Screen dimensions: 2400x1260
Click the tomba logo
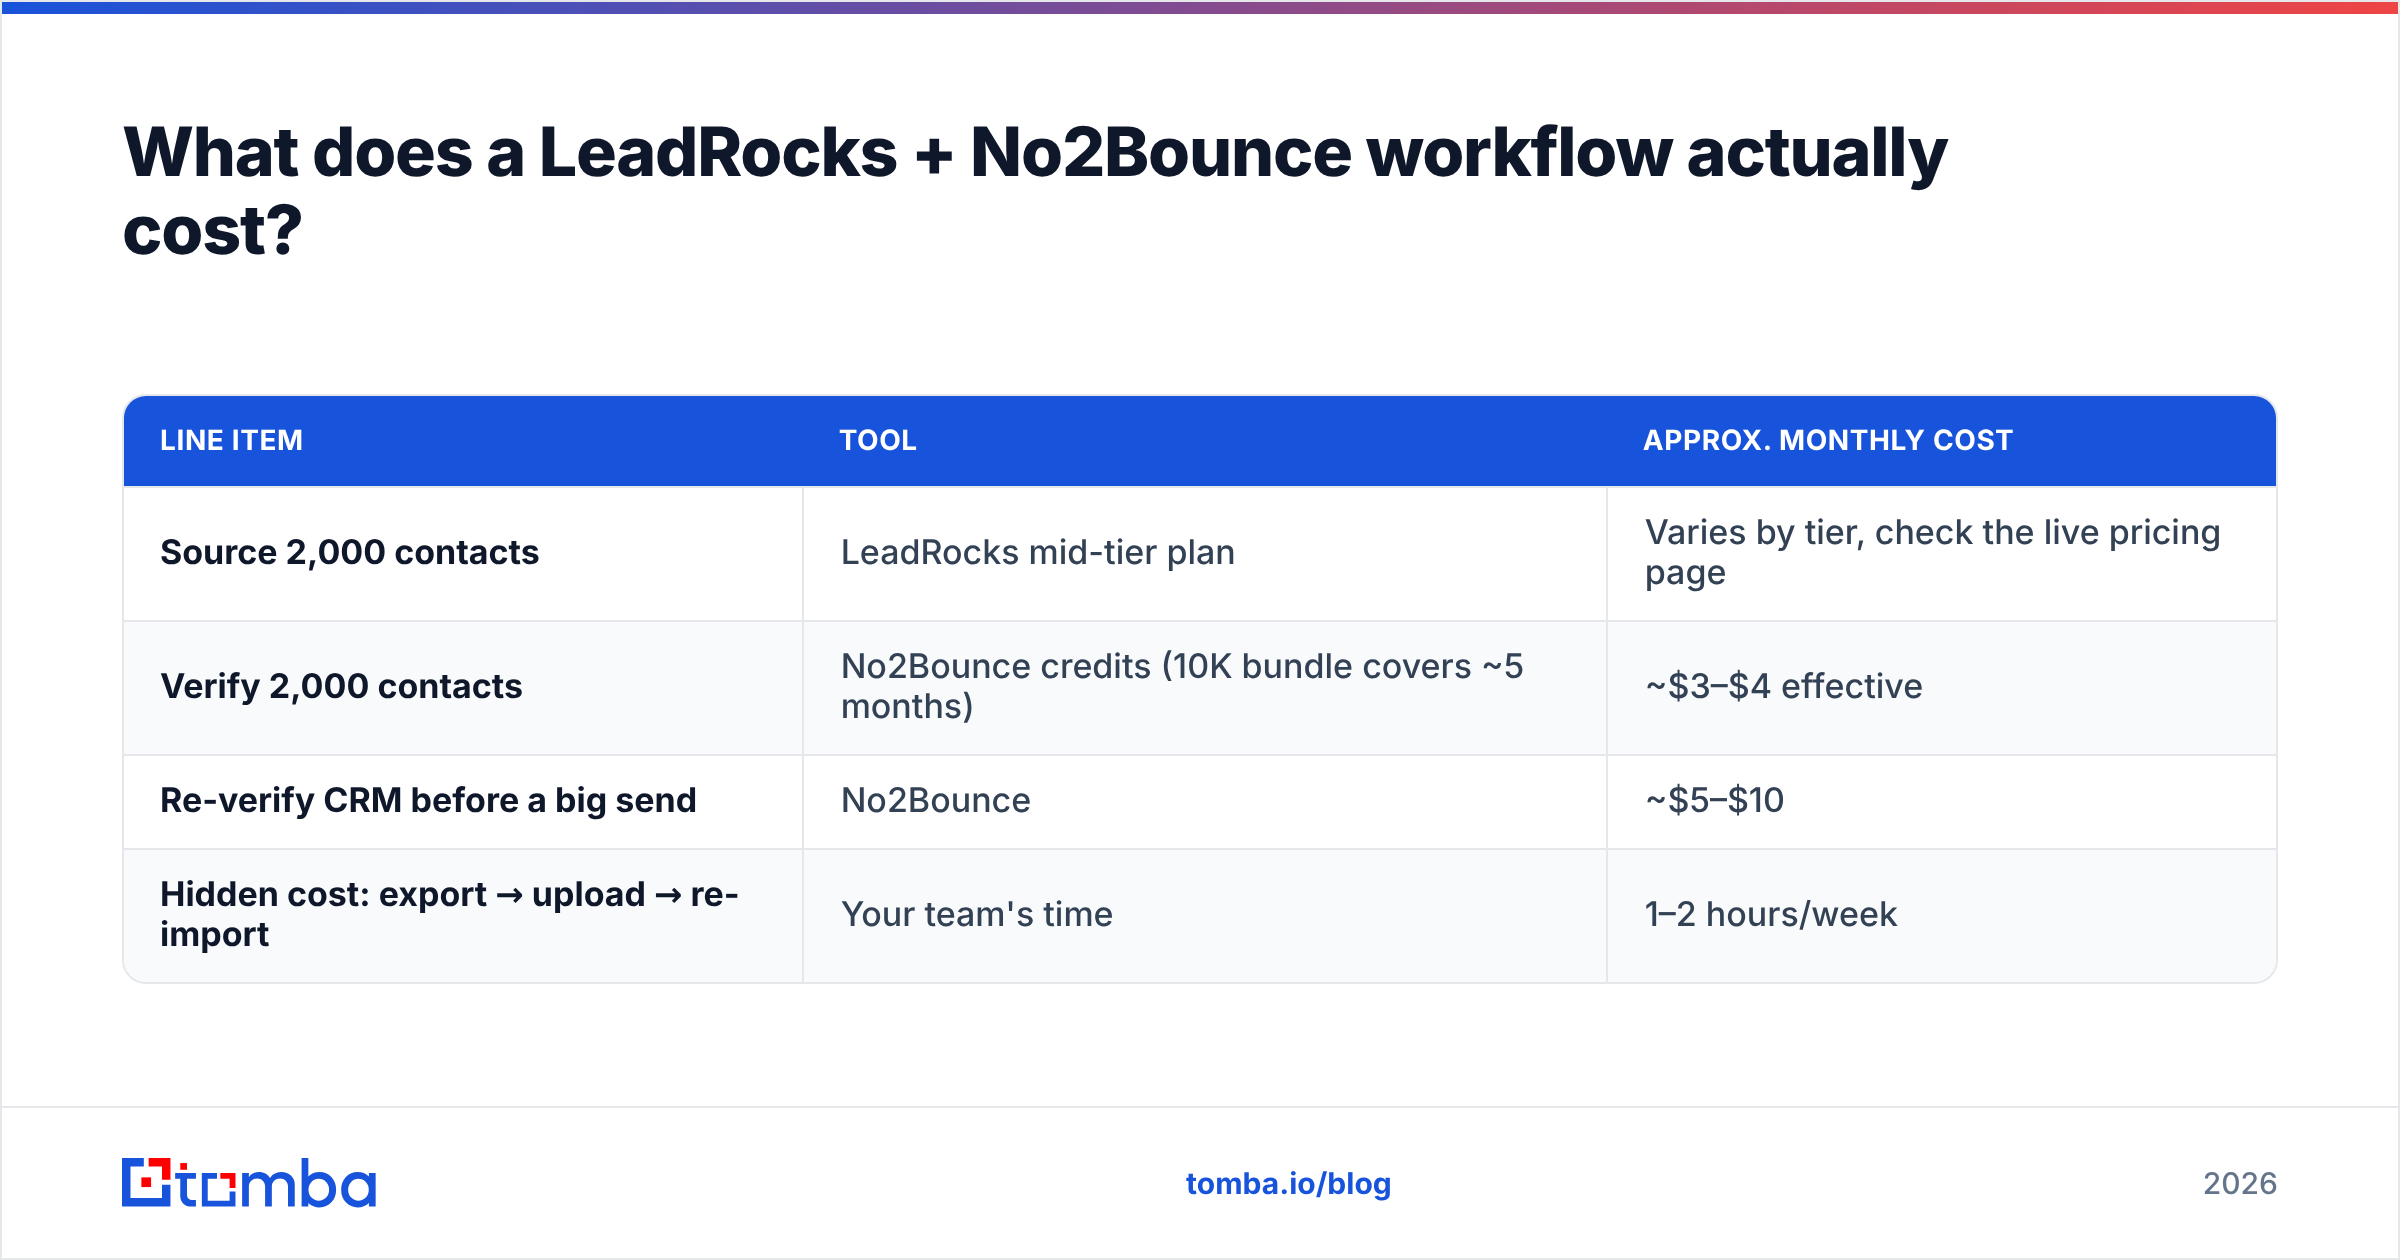tap(249, 1183)
